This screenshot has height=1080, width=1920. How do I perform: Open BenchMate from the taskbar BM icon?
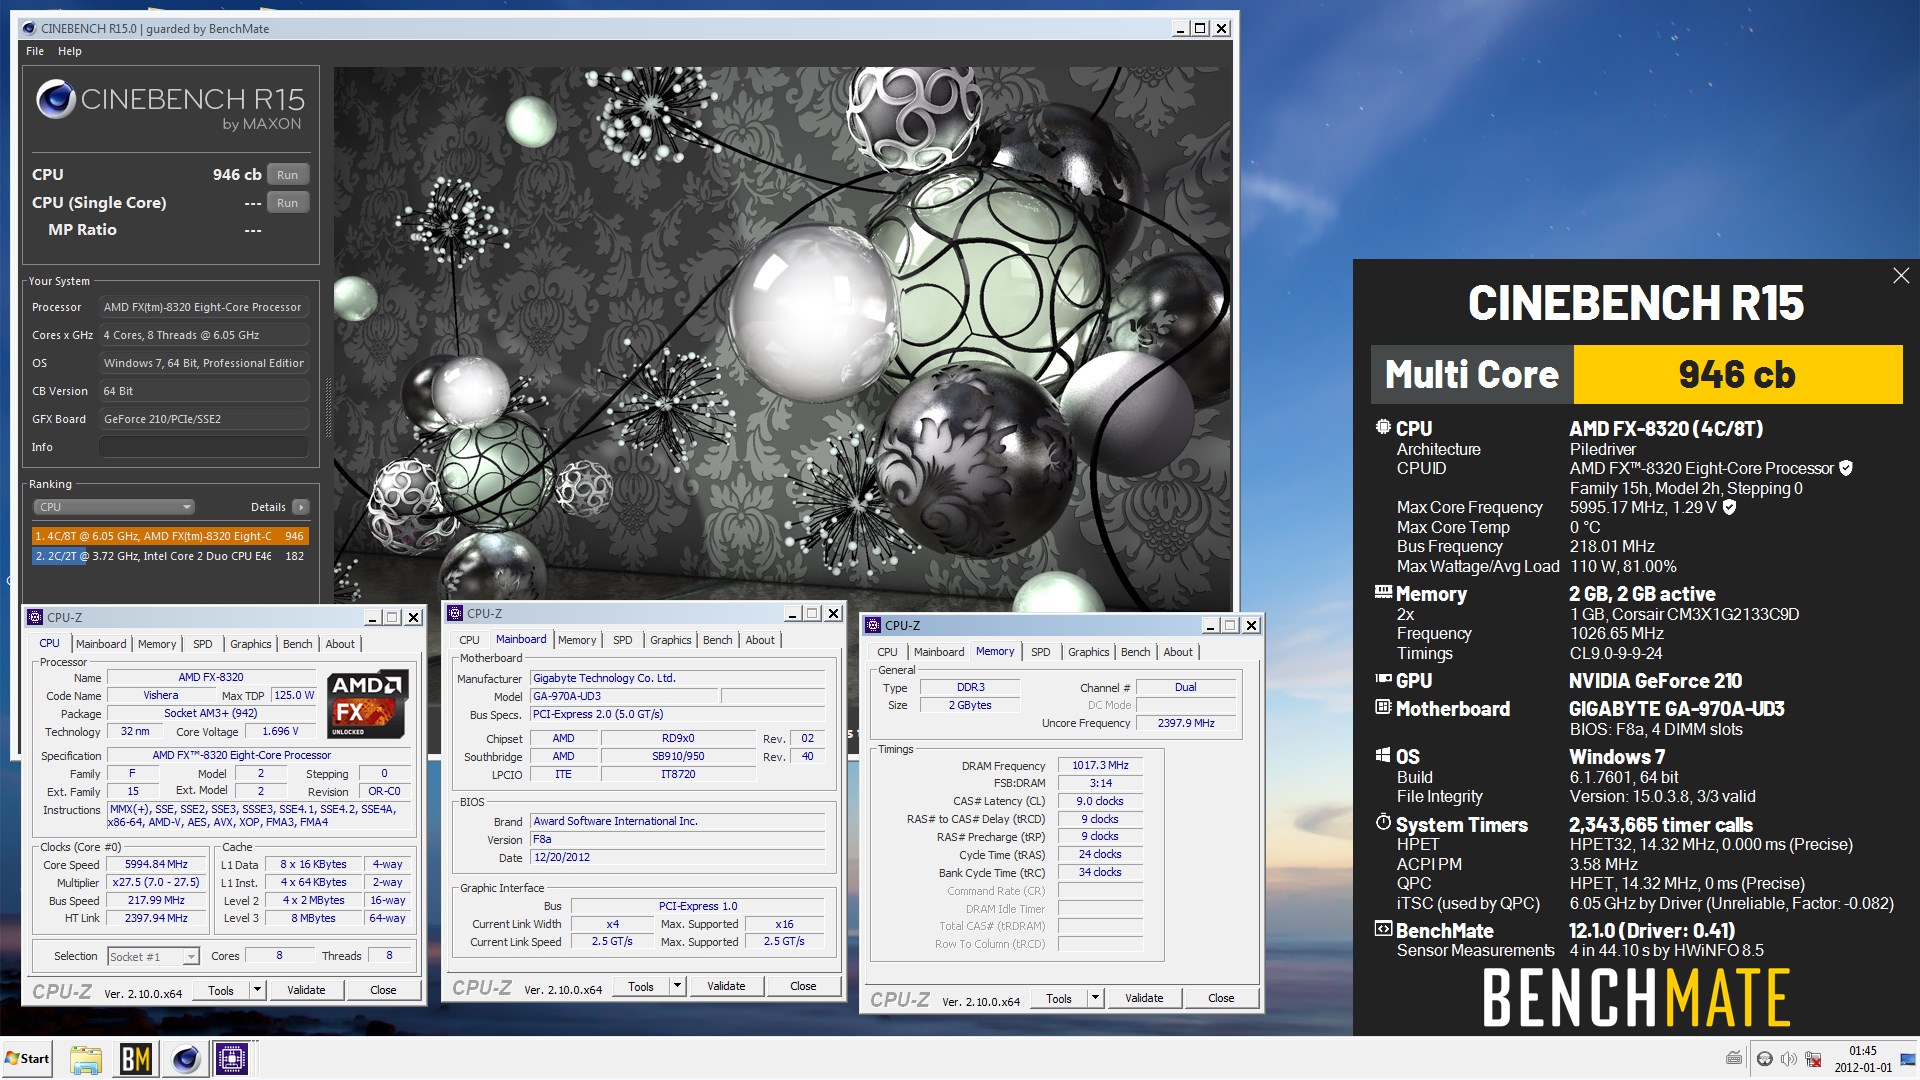[135, 1059]
